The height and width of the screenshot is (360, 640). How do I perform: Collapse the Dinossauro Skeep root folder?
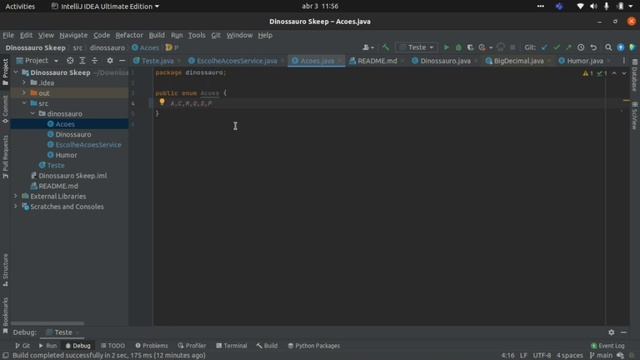click(16, 72)
